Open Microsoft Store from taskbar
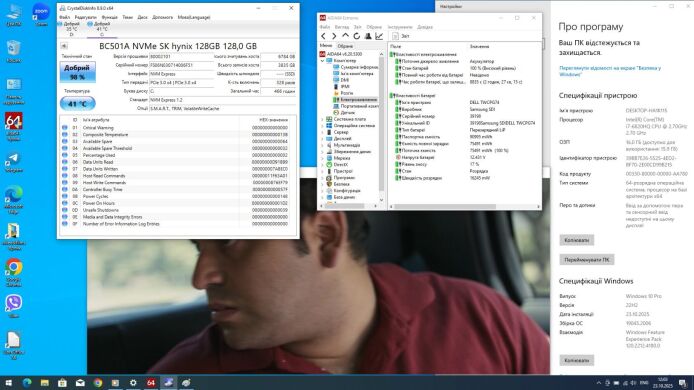This screenshot has height=390, width=694. [x=62, y=382]
